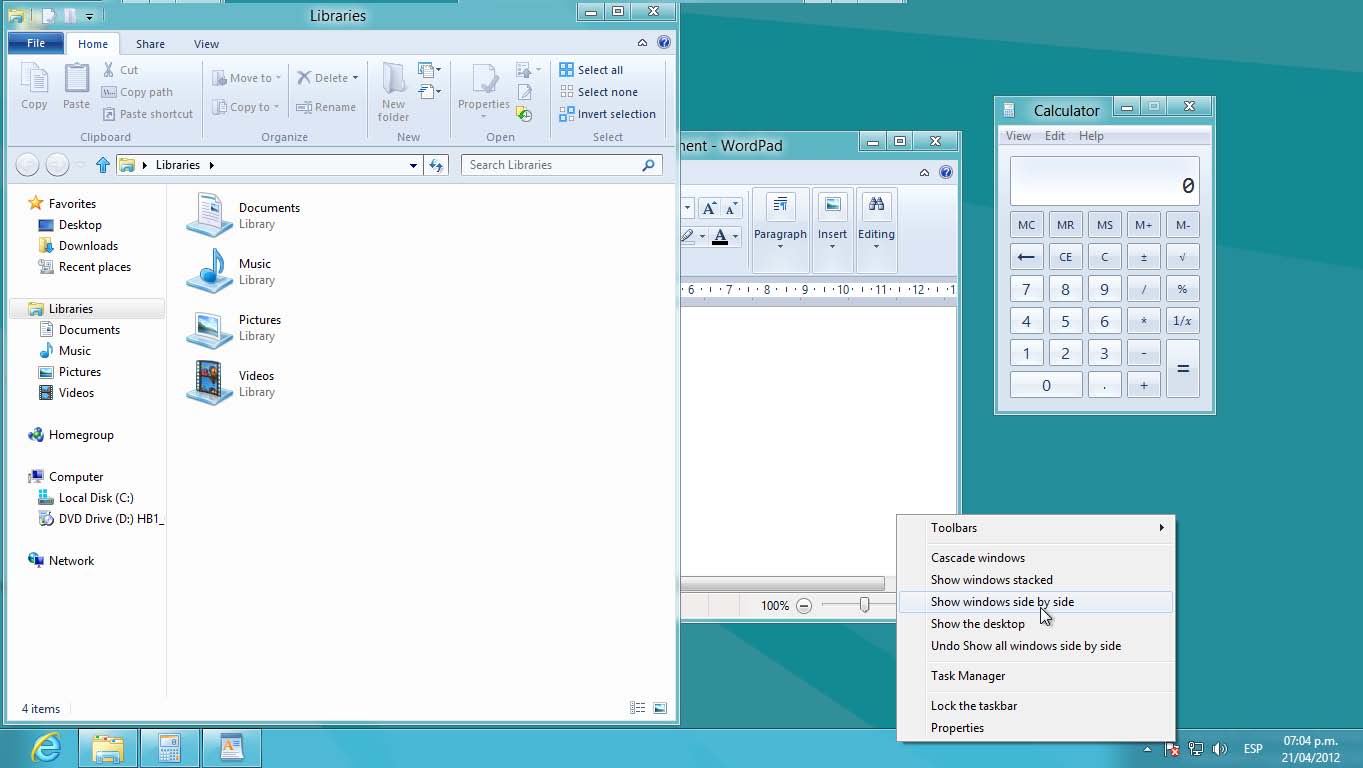Viewport: 1363px width, 768px height.
Task: Switch to the View ribbon tab
Action: pyautogui.click(x=206, y=44)
